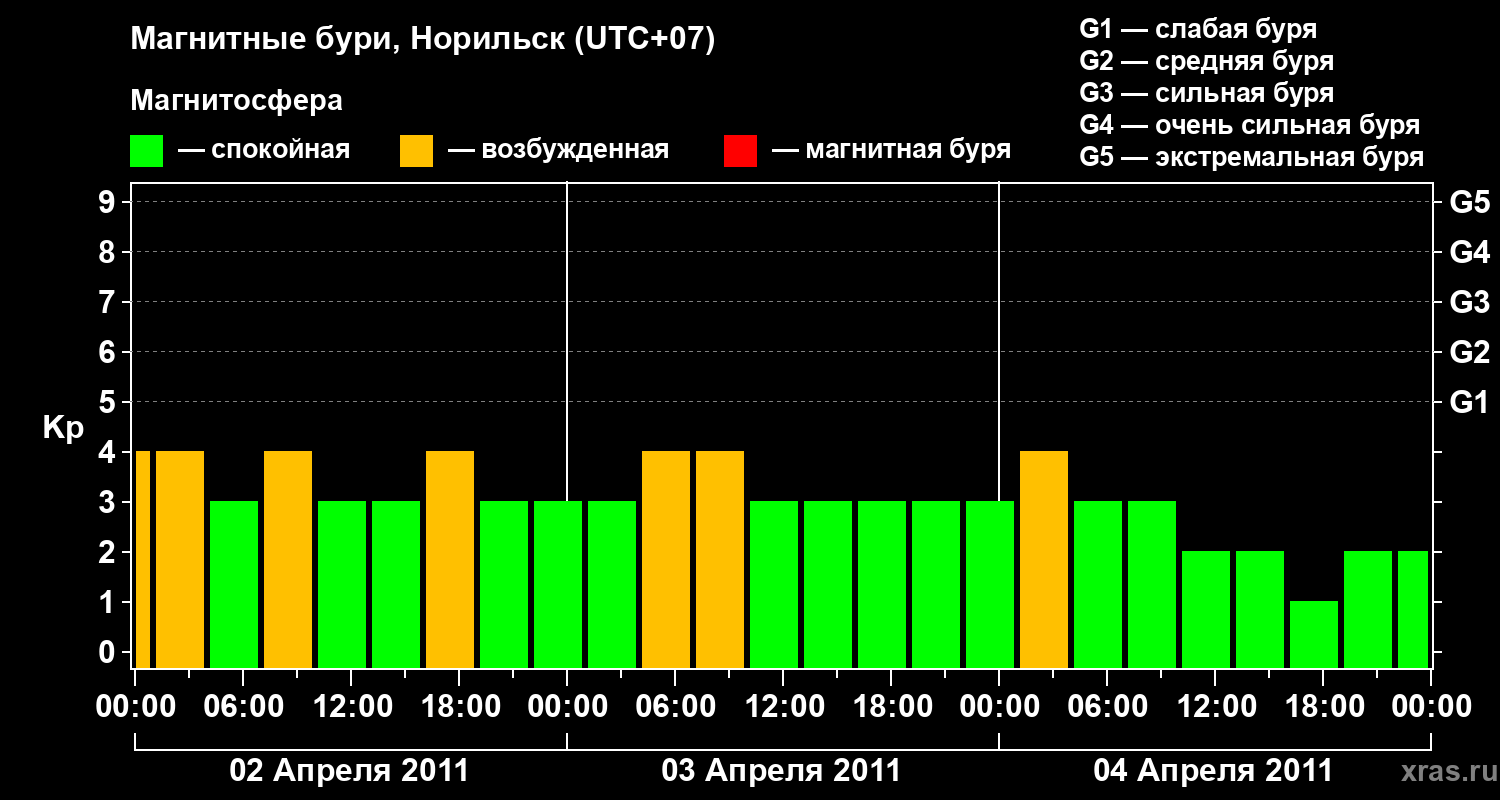Click the '— магнитная буря' legend label

click(892, 150)
